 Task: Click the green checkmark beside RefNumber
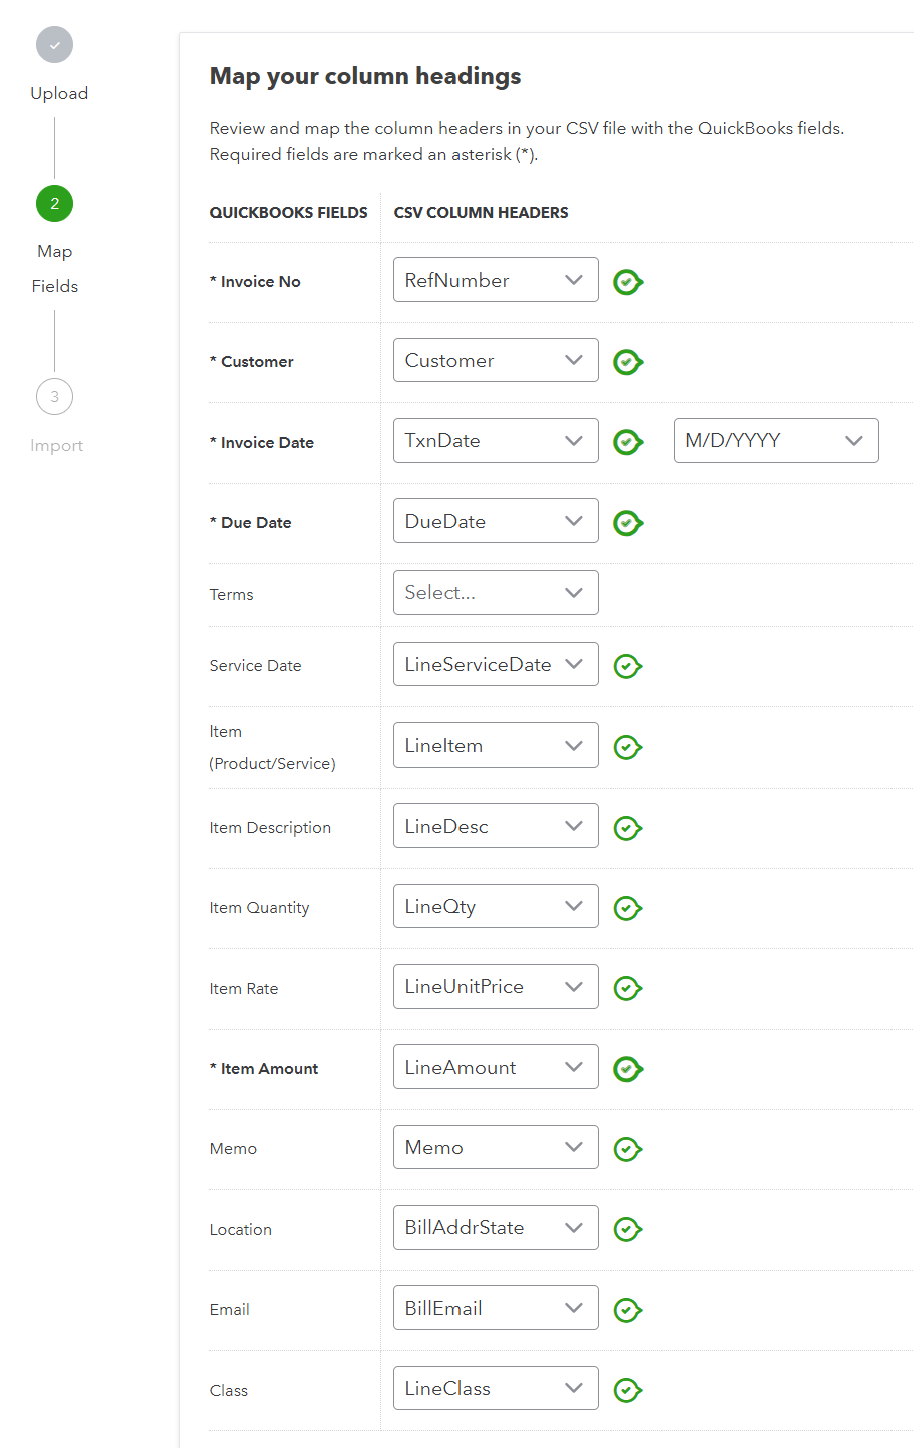tap(627, 282)
